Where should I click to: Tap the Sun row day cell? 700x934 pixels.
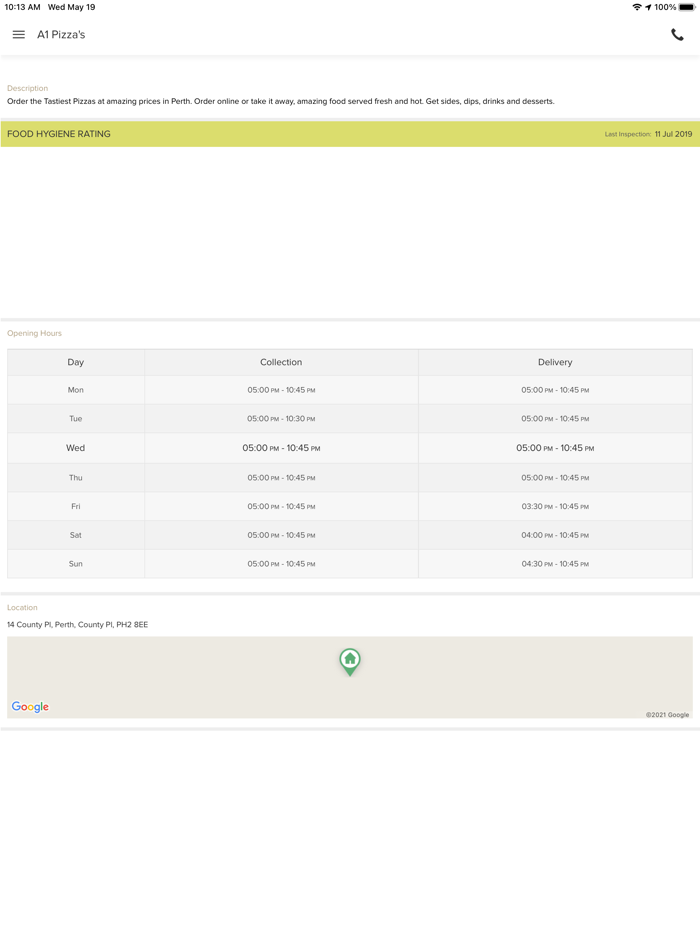[x=76, y=563]
